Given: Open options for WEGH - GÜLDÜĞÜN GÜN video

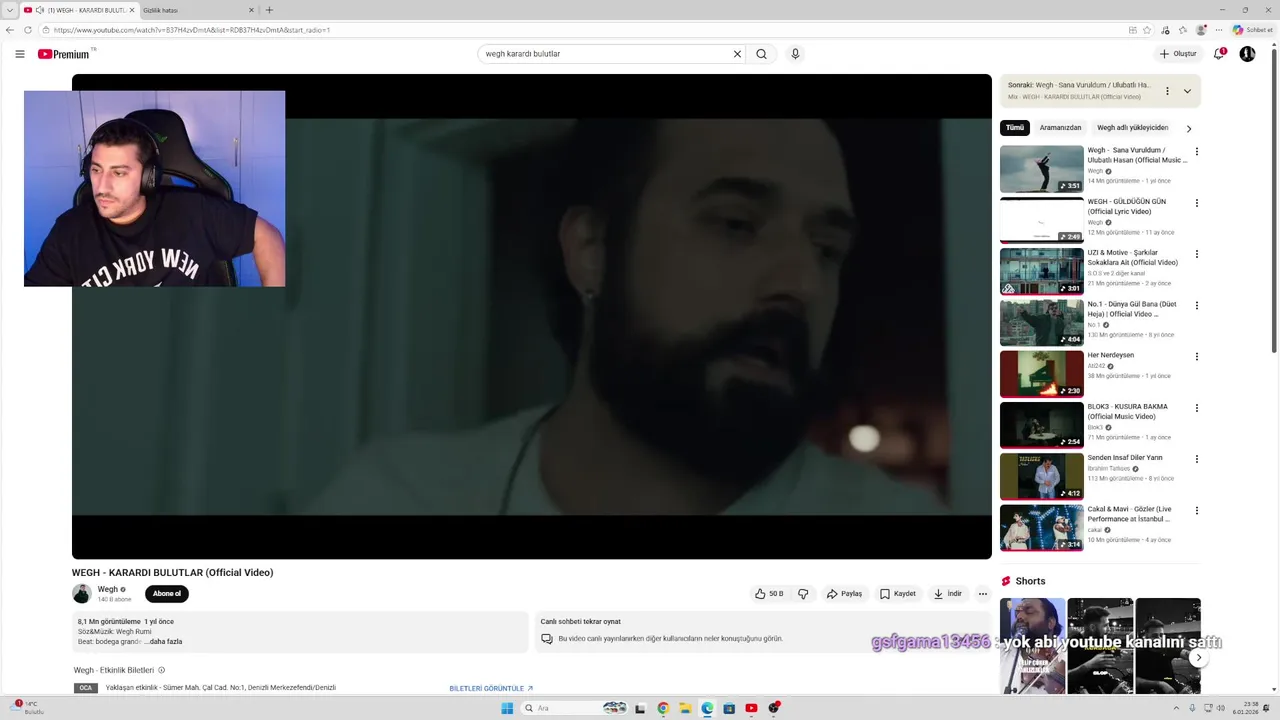Looking at the screenshot, I should [1196, 203].
